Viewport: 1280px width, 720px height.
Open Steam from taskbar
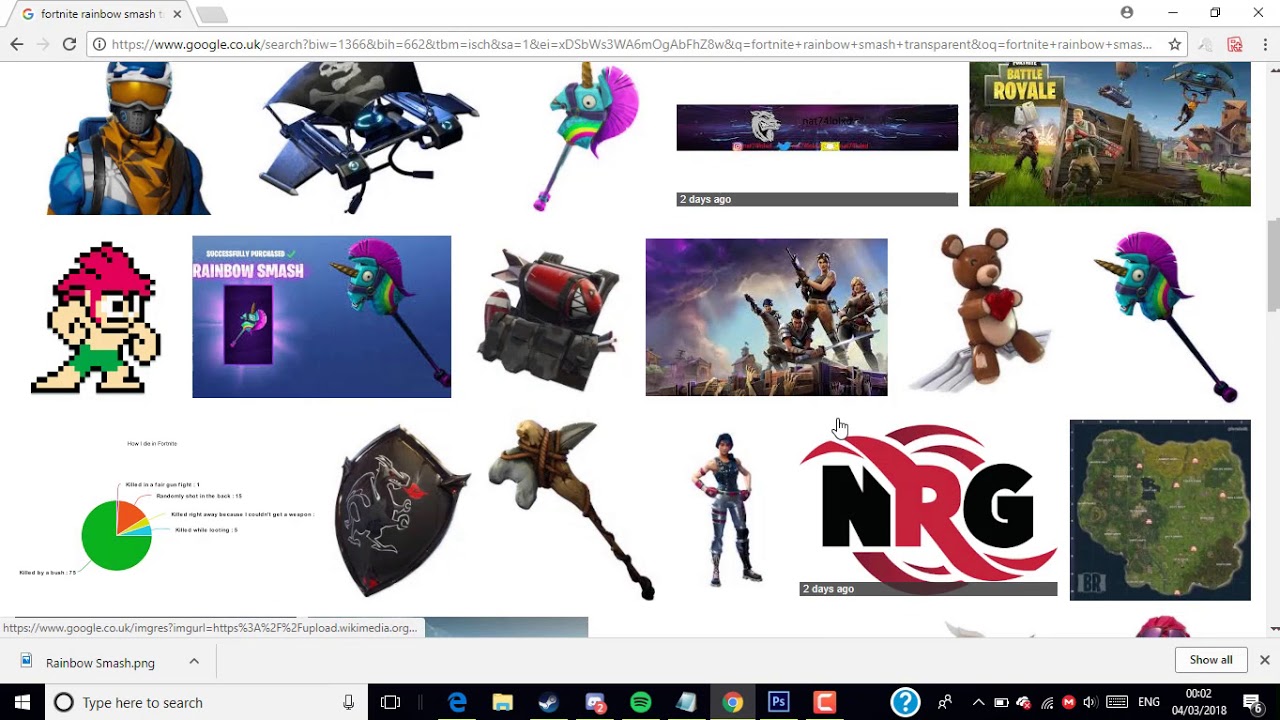coord(548,702)
